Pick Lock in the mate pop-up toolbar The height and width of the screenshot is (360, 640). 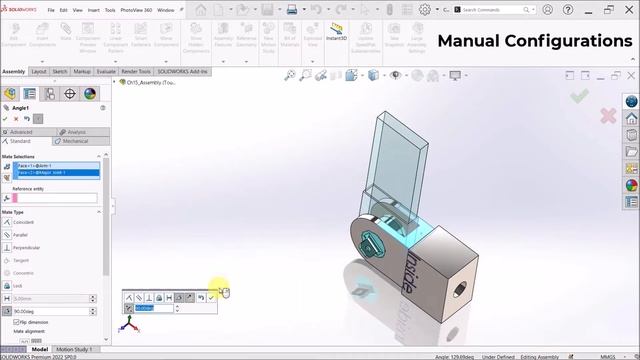tap(159, 298)
